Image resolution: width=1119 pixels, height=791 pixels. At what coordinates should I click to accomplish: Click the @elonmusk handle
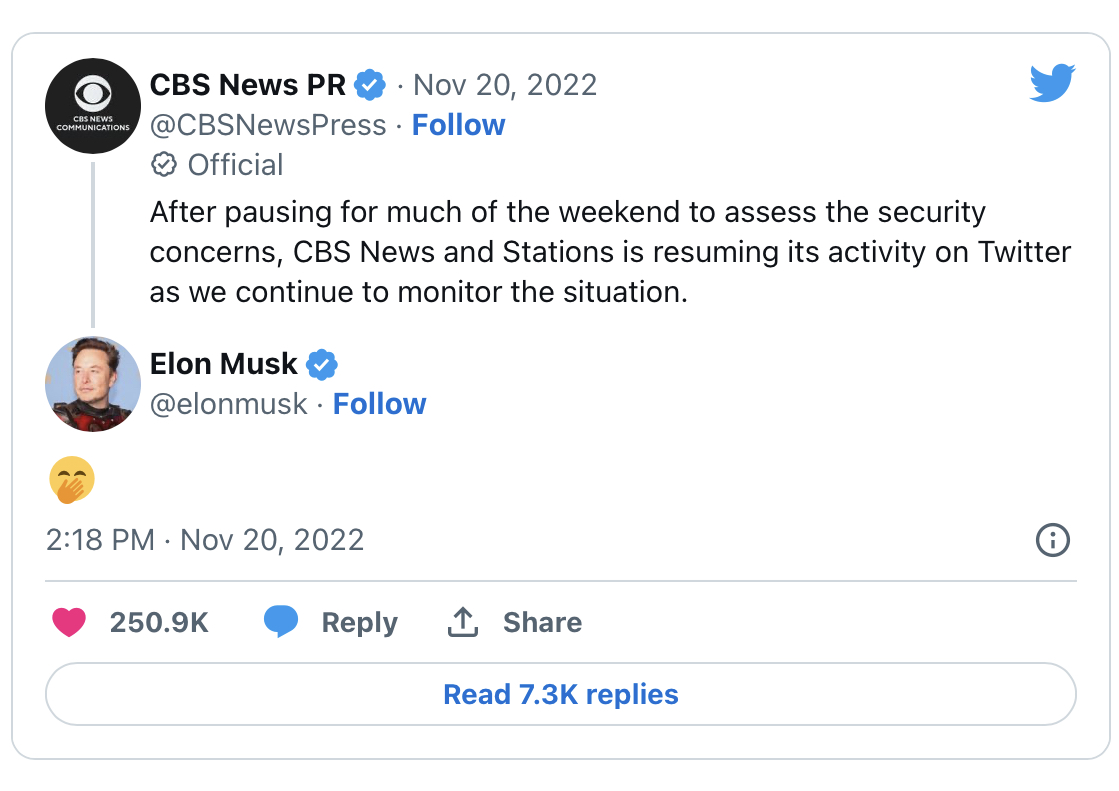click(228, 404)
